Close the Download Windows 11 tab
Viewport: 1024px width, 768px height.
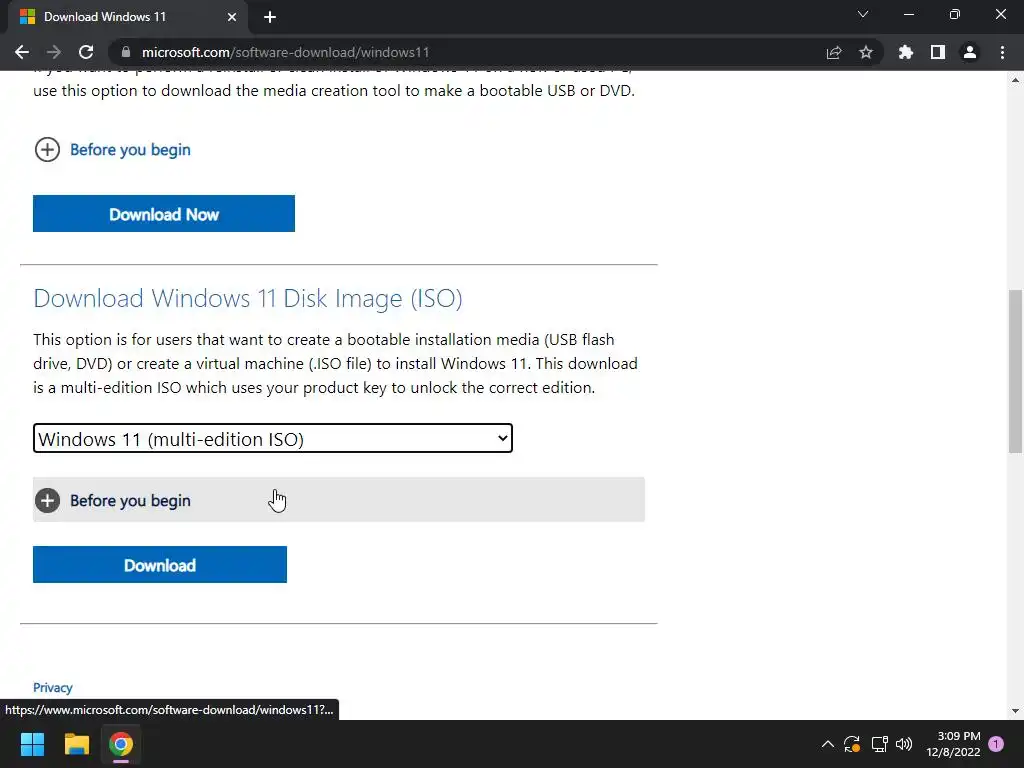tap(232, 17)
